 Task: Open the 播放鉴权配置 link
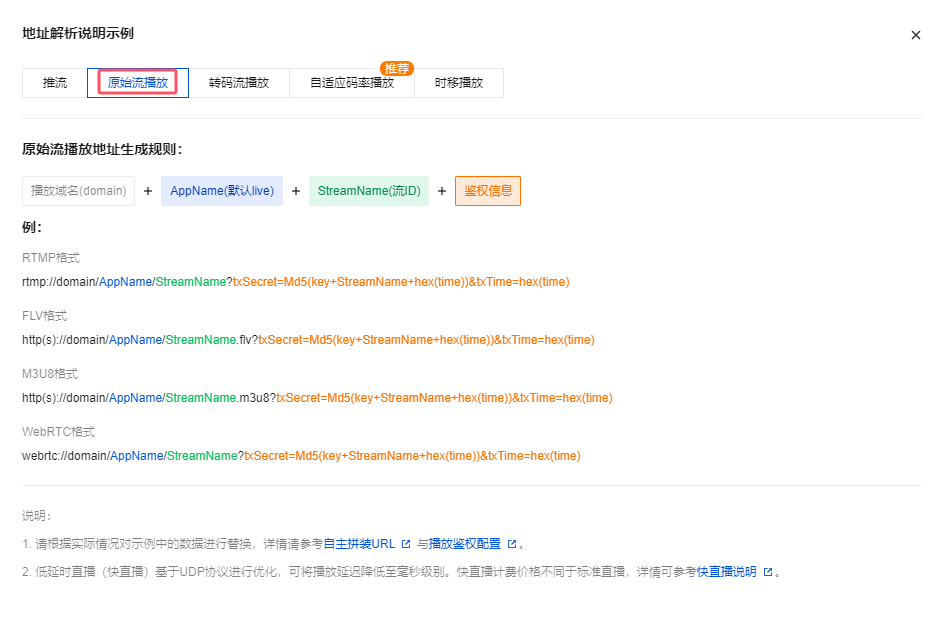pos(465,543)
